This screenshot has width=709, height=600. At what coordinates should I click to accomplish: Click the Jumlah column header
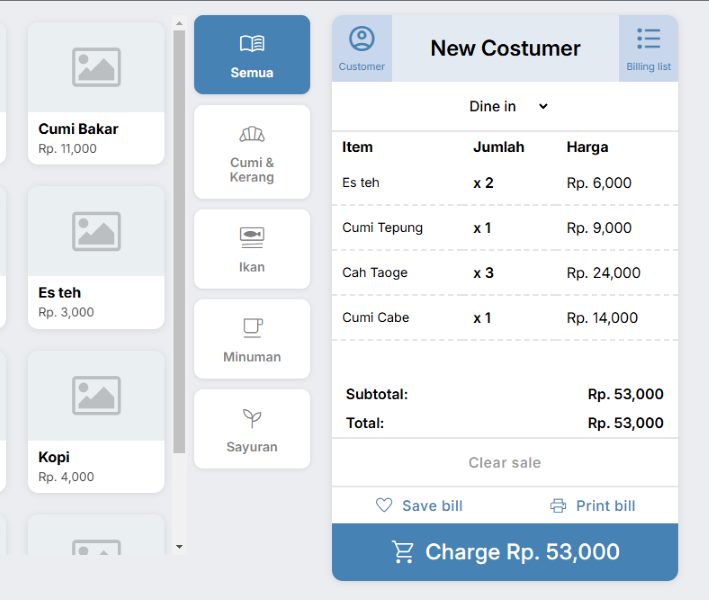pos(499,147)
